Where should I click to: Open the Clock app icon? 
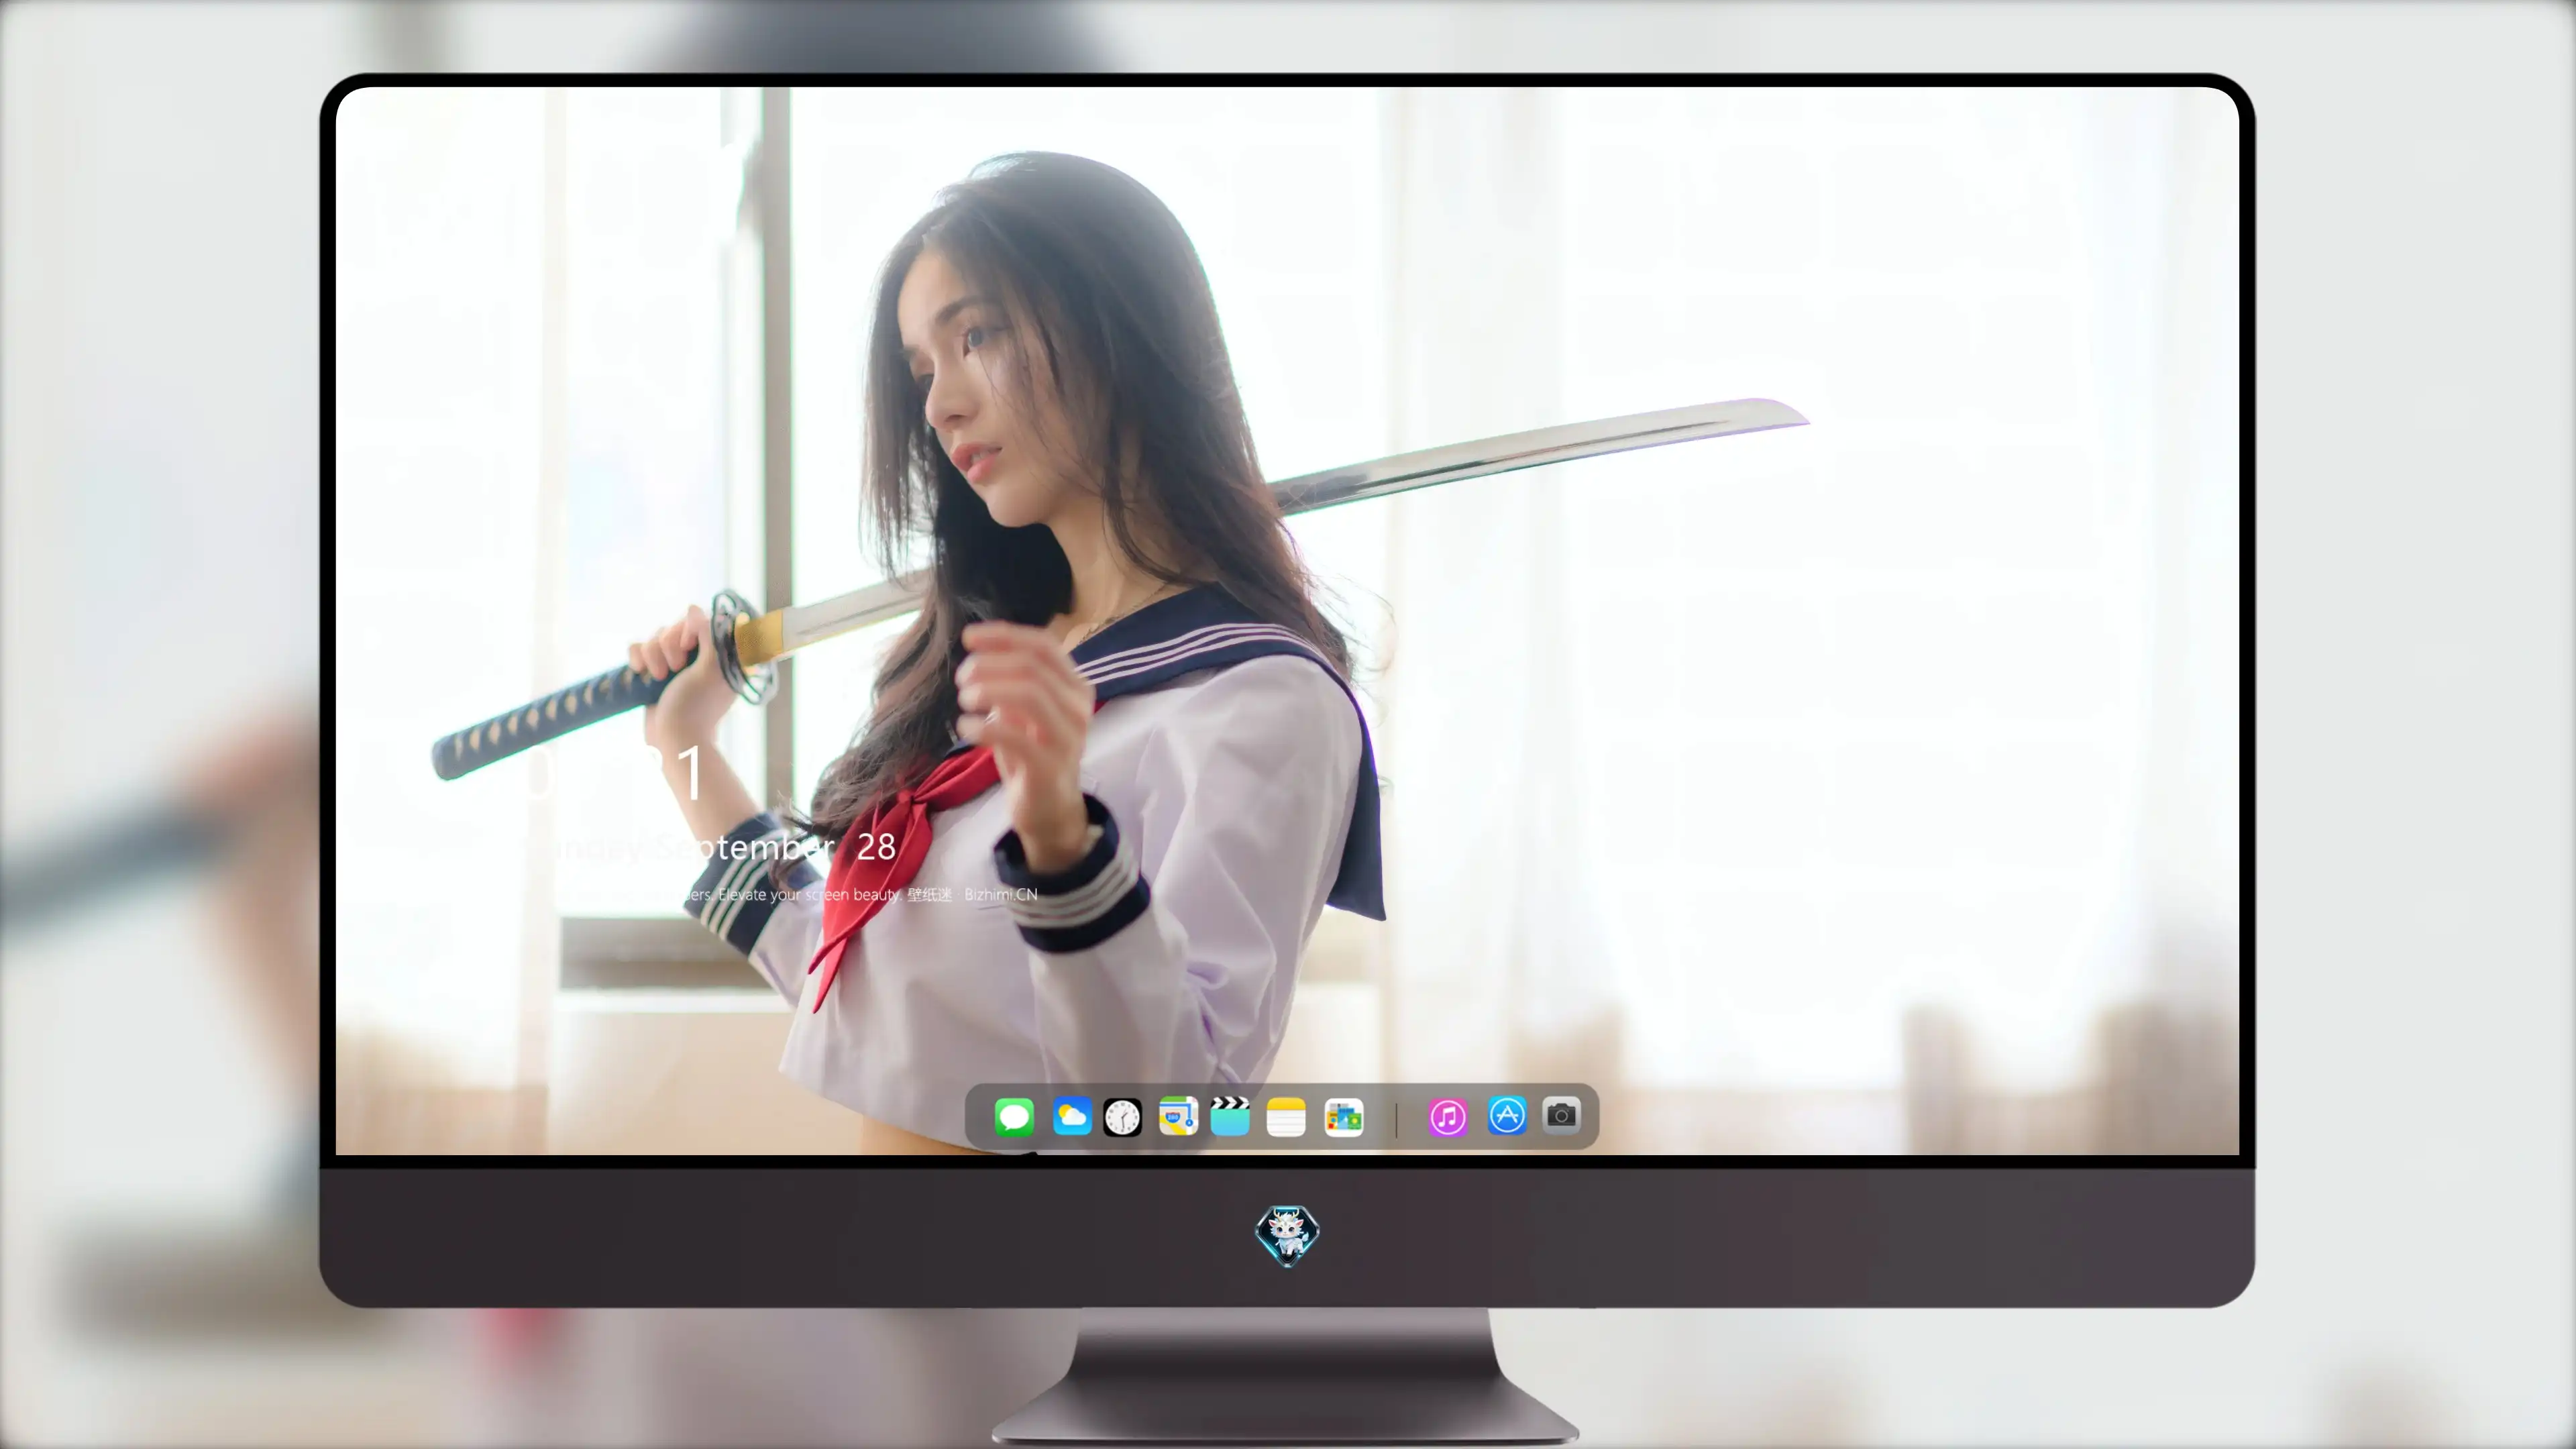point(1122,1117)
